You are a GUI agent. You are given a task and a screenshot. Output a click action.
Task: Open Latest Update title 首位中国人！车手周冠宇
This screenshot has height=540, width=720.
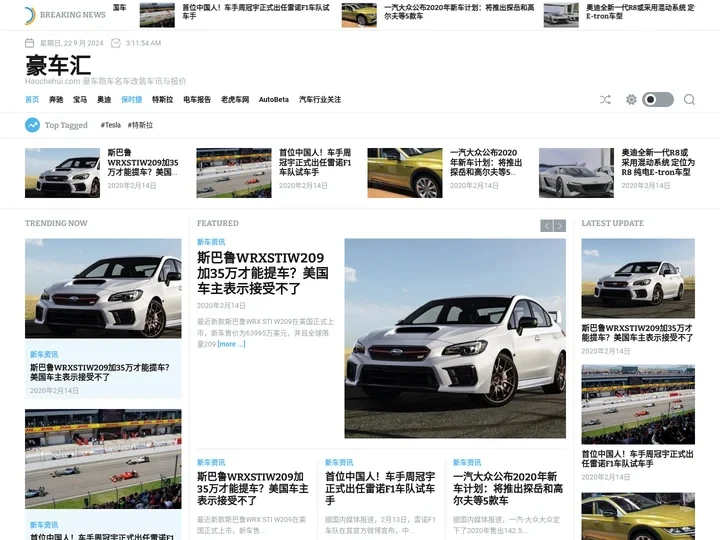(x=637, y=459)
